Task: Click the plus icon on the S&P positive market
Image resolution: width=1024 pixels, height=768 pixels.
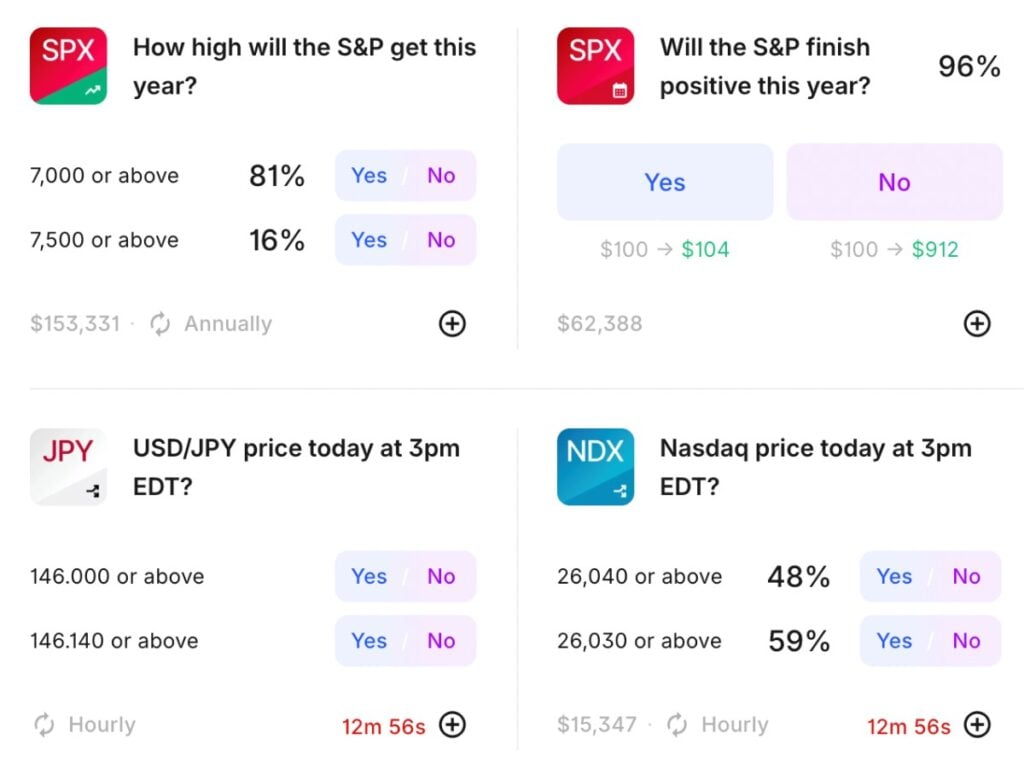Action: coord(977,323)
